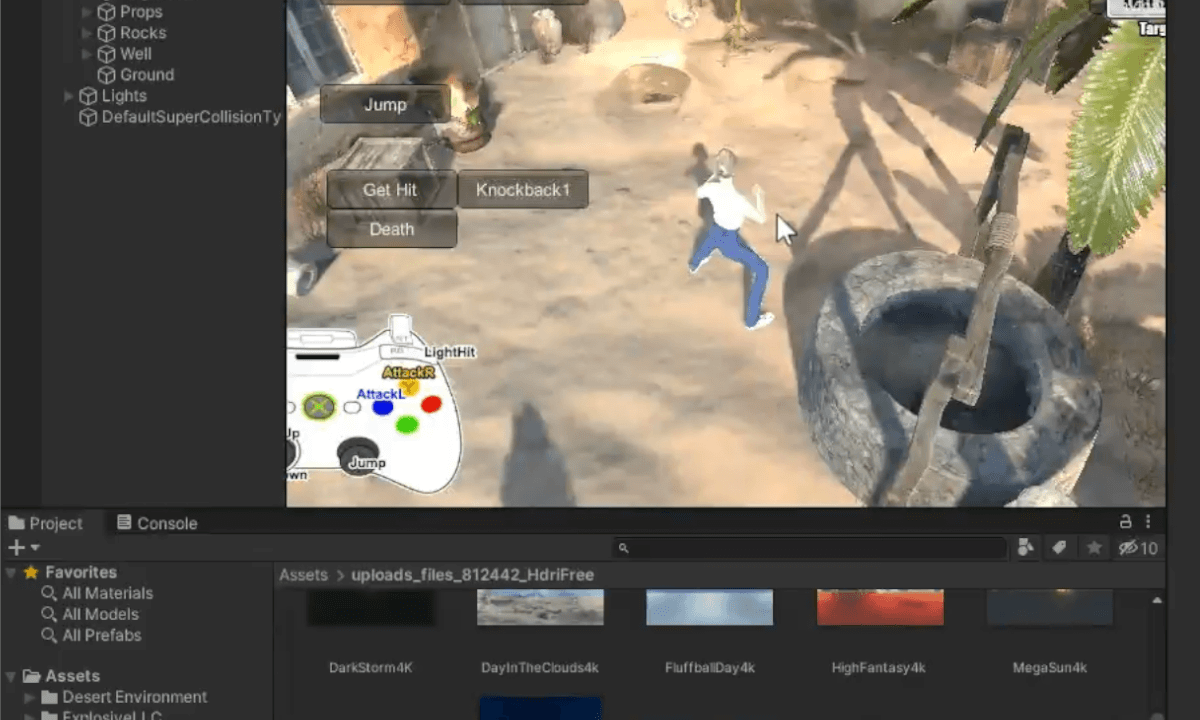Toggle the favorites star filter
Image resolution: width=1200 pixels, height=720 pixels.
[1094, 547]
